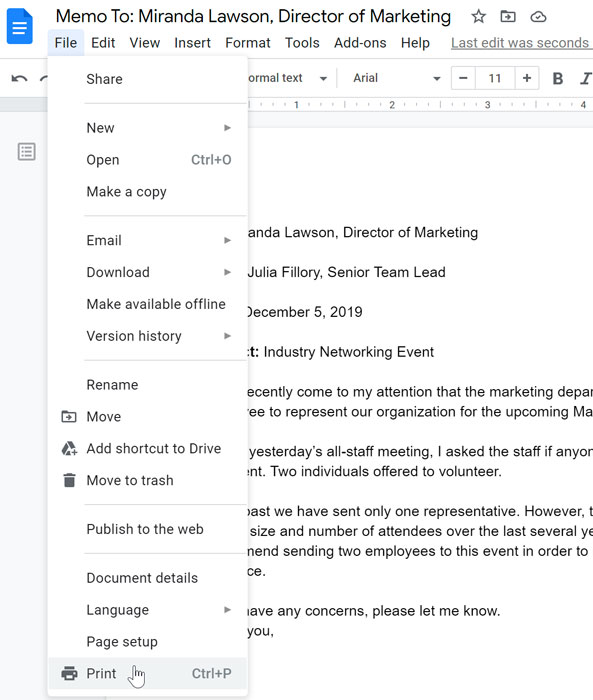Open the Help menu
This screenshot has height=700, width=593.
(x=415, y=43)
